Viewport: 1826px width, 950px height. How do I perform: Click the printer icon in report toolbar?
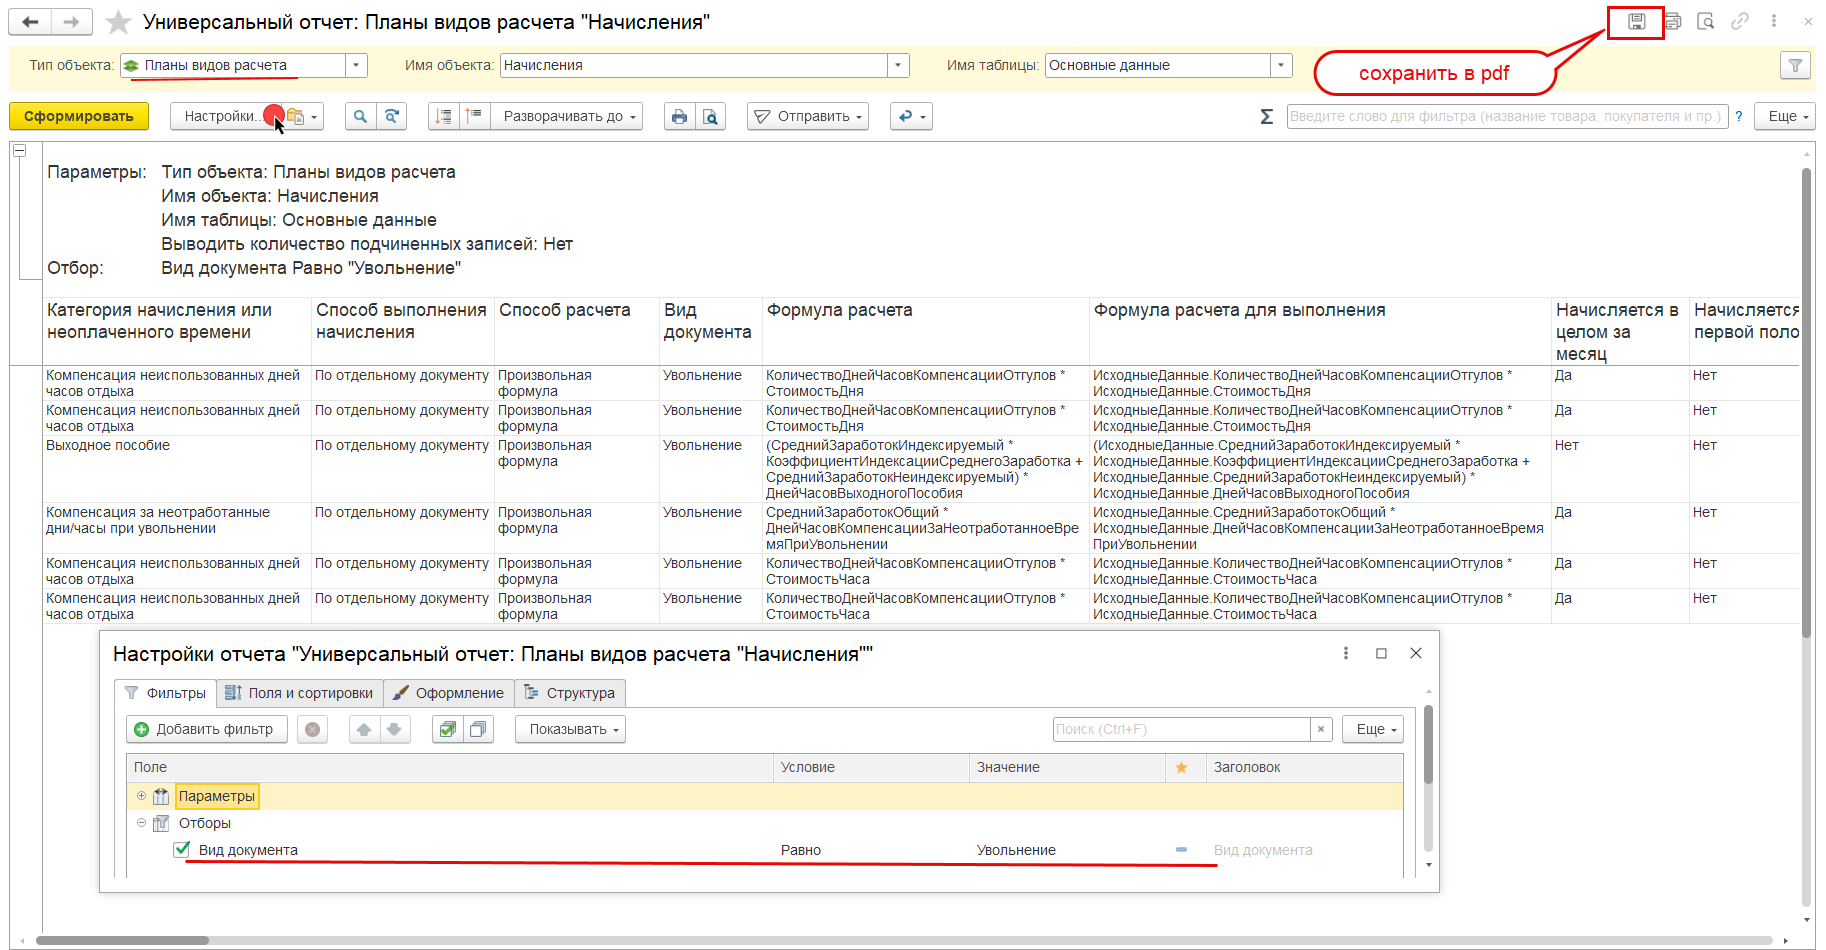pos(680,117)
